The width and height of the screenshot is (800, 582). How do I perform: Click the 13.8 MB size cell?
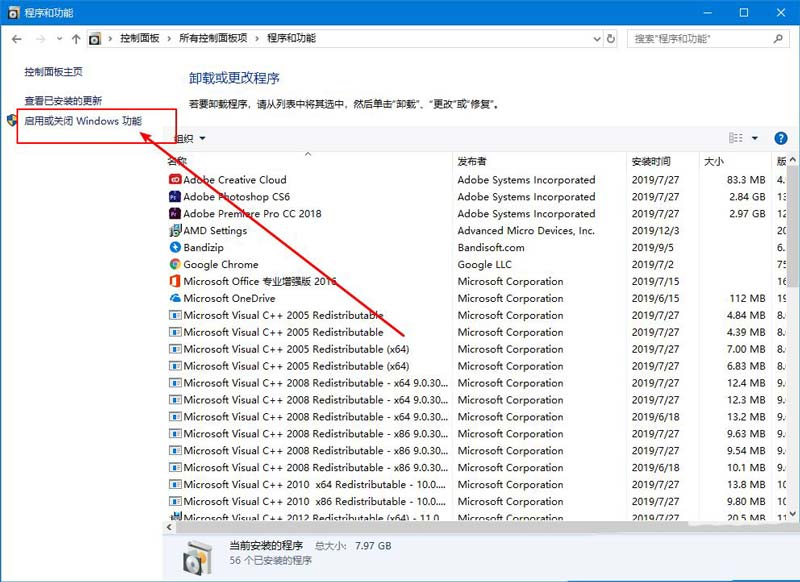tap(746, 485)
